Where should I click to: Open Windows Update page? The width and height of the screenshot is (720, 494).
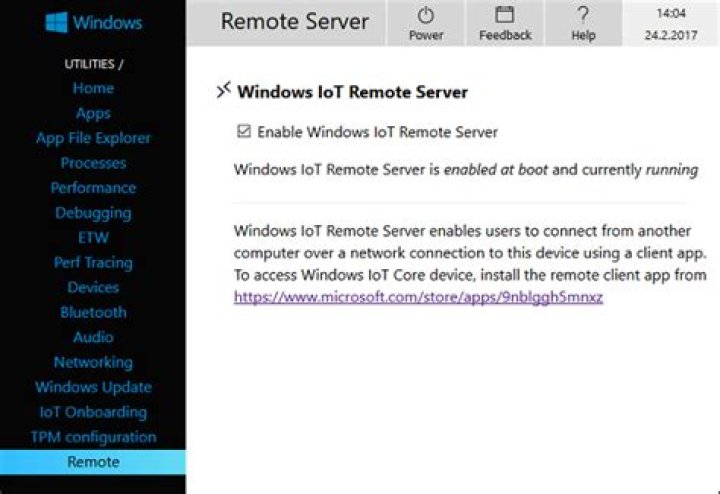coord(93,387)
